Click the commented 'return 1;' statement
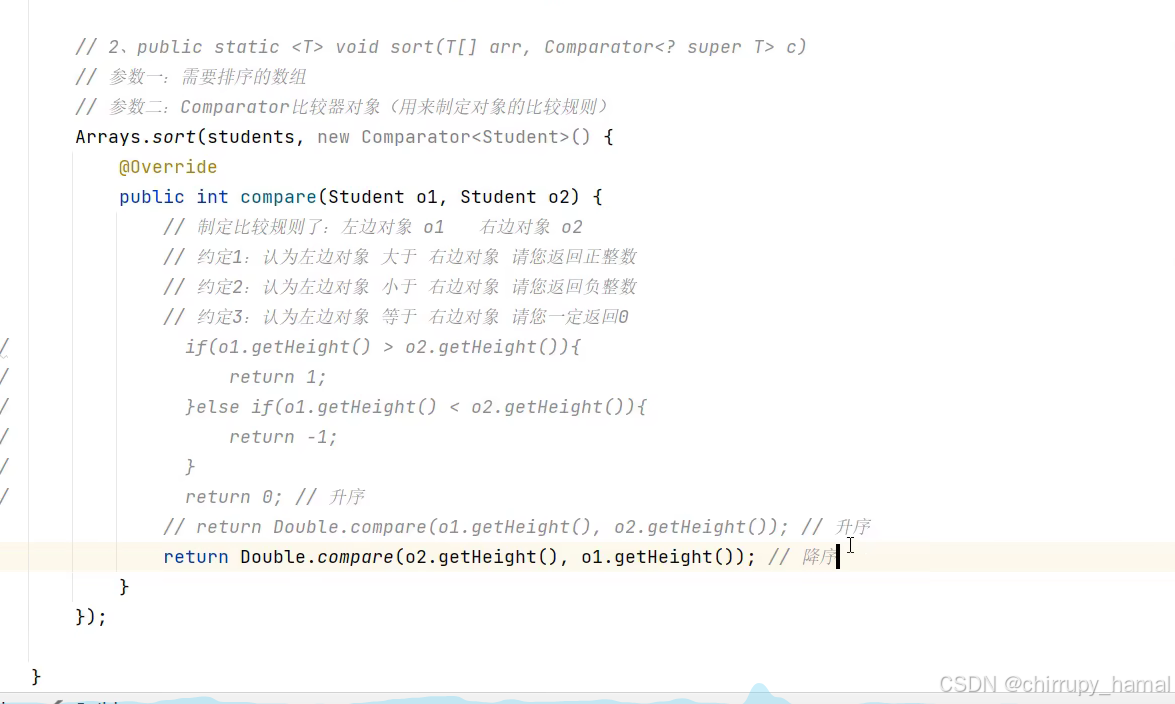 pos(278,377)
